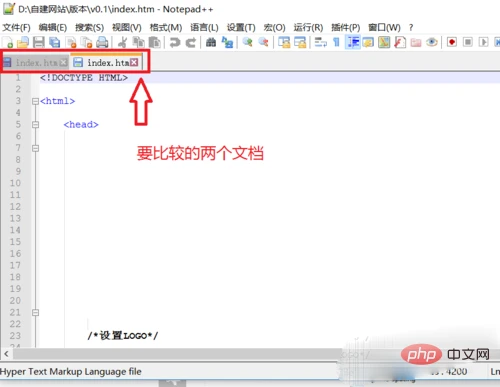Zoom in using the magnifier plus icon
This screenshot has width=500, height=387.
247,42
